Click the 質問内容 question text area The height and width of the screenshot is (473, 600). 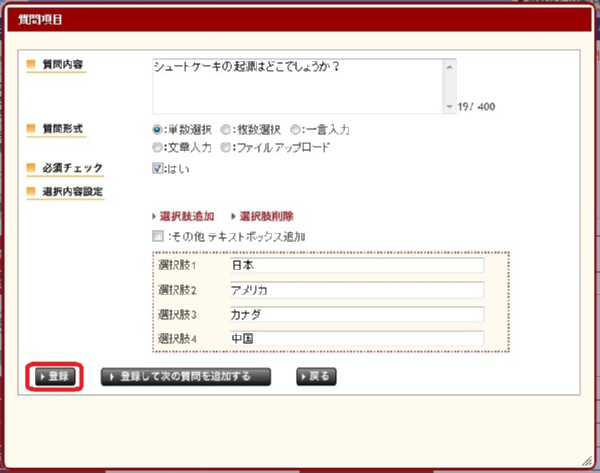295,85
